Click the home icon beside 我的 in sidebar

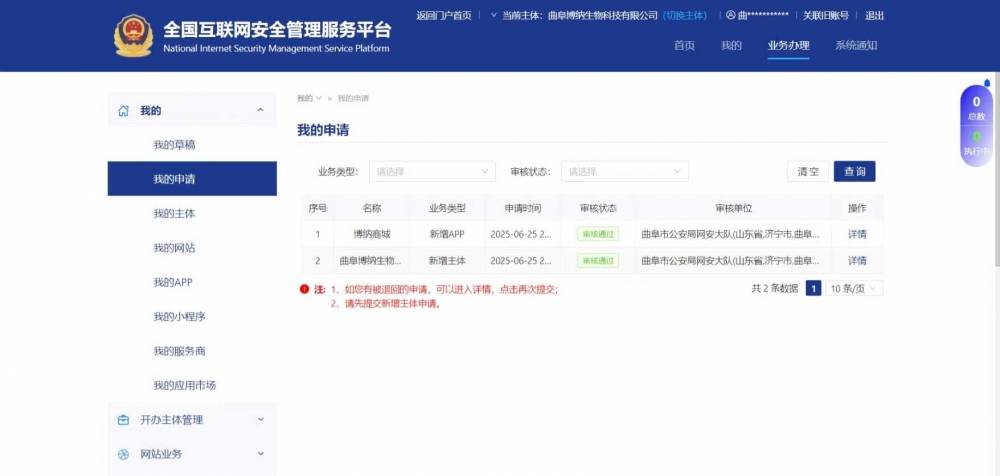click(x=123, y=111)
